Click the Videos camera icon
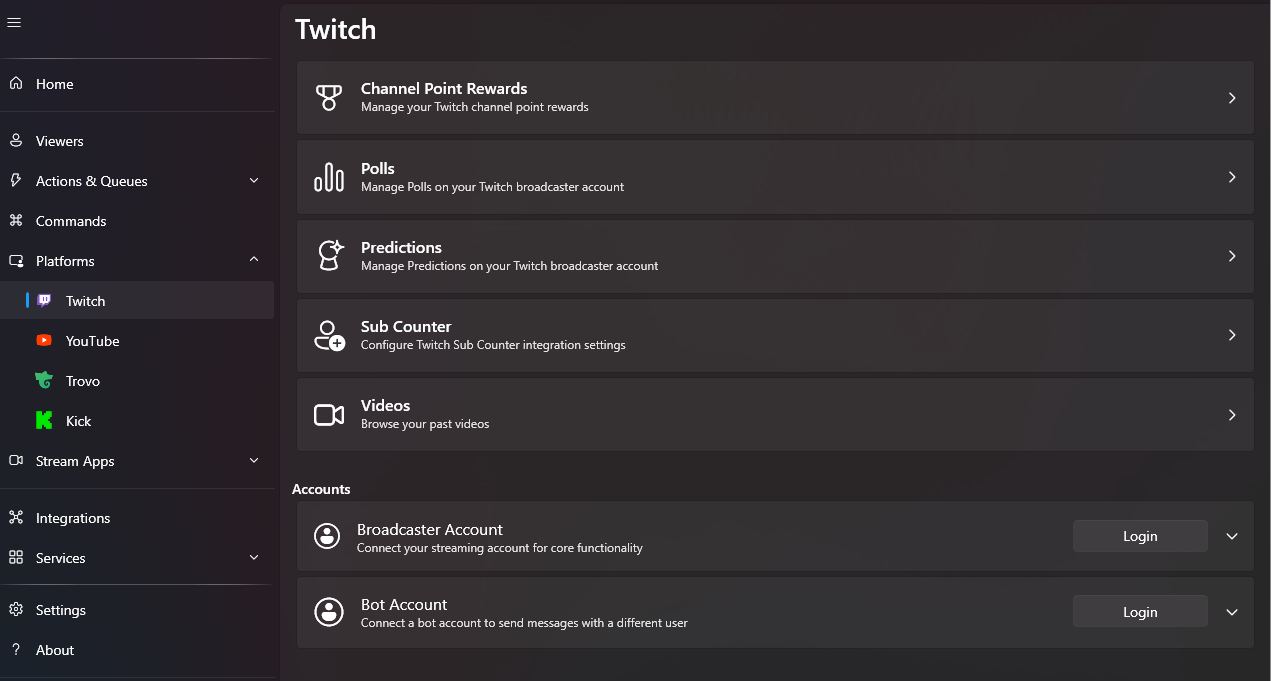 (329, 414)
